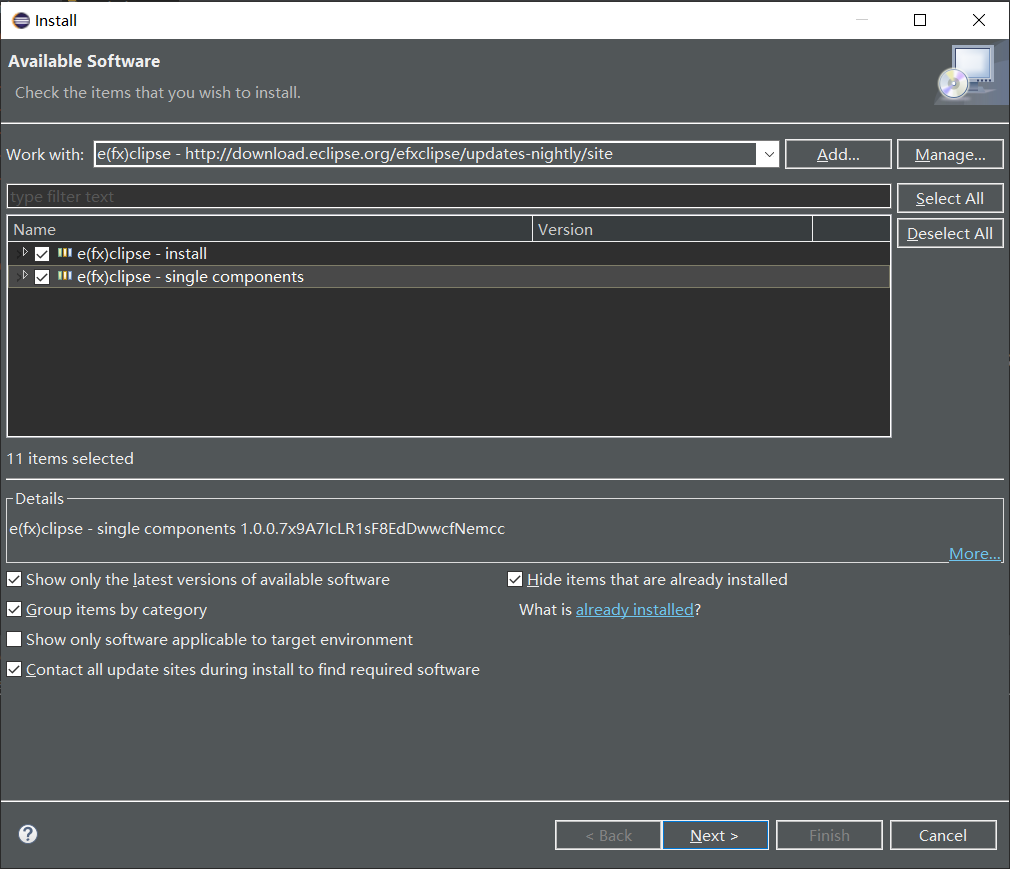
Task: Close the Install window with X
Action: click(x=978, y=20)
